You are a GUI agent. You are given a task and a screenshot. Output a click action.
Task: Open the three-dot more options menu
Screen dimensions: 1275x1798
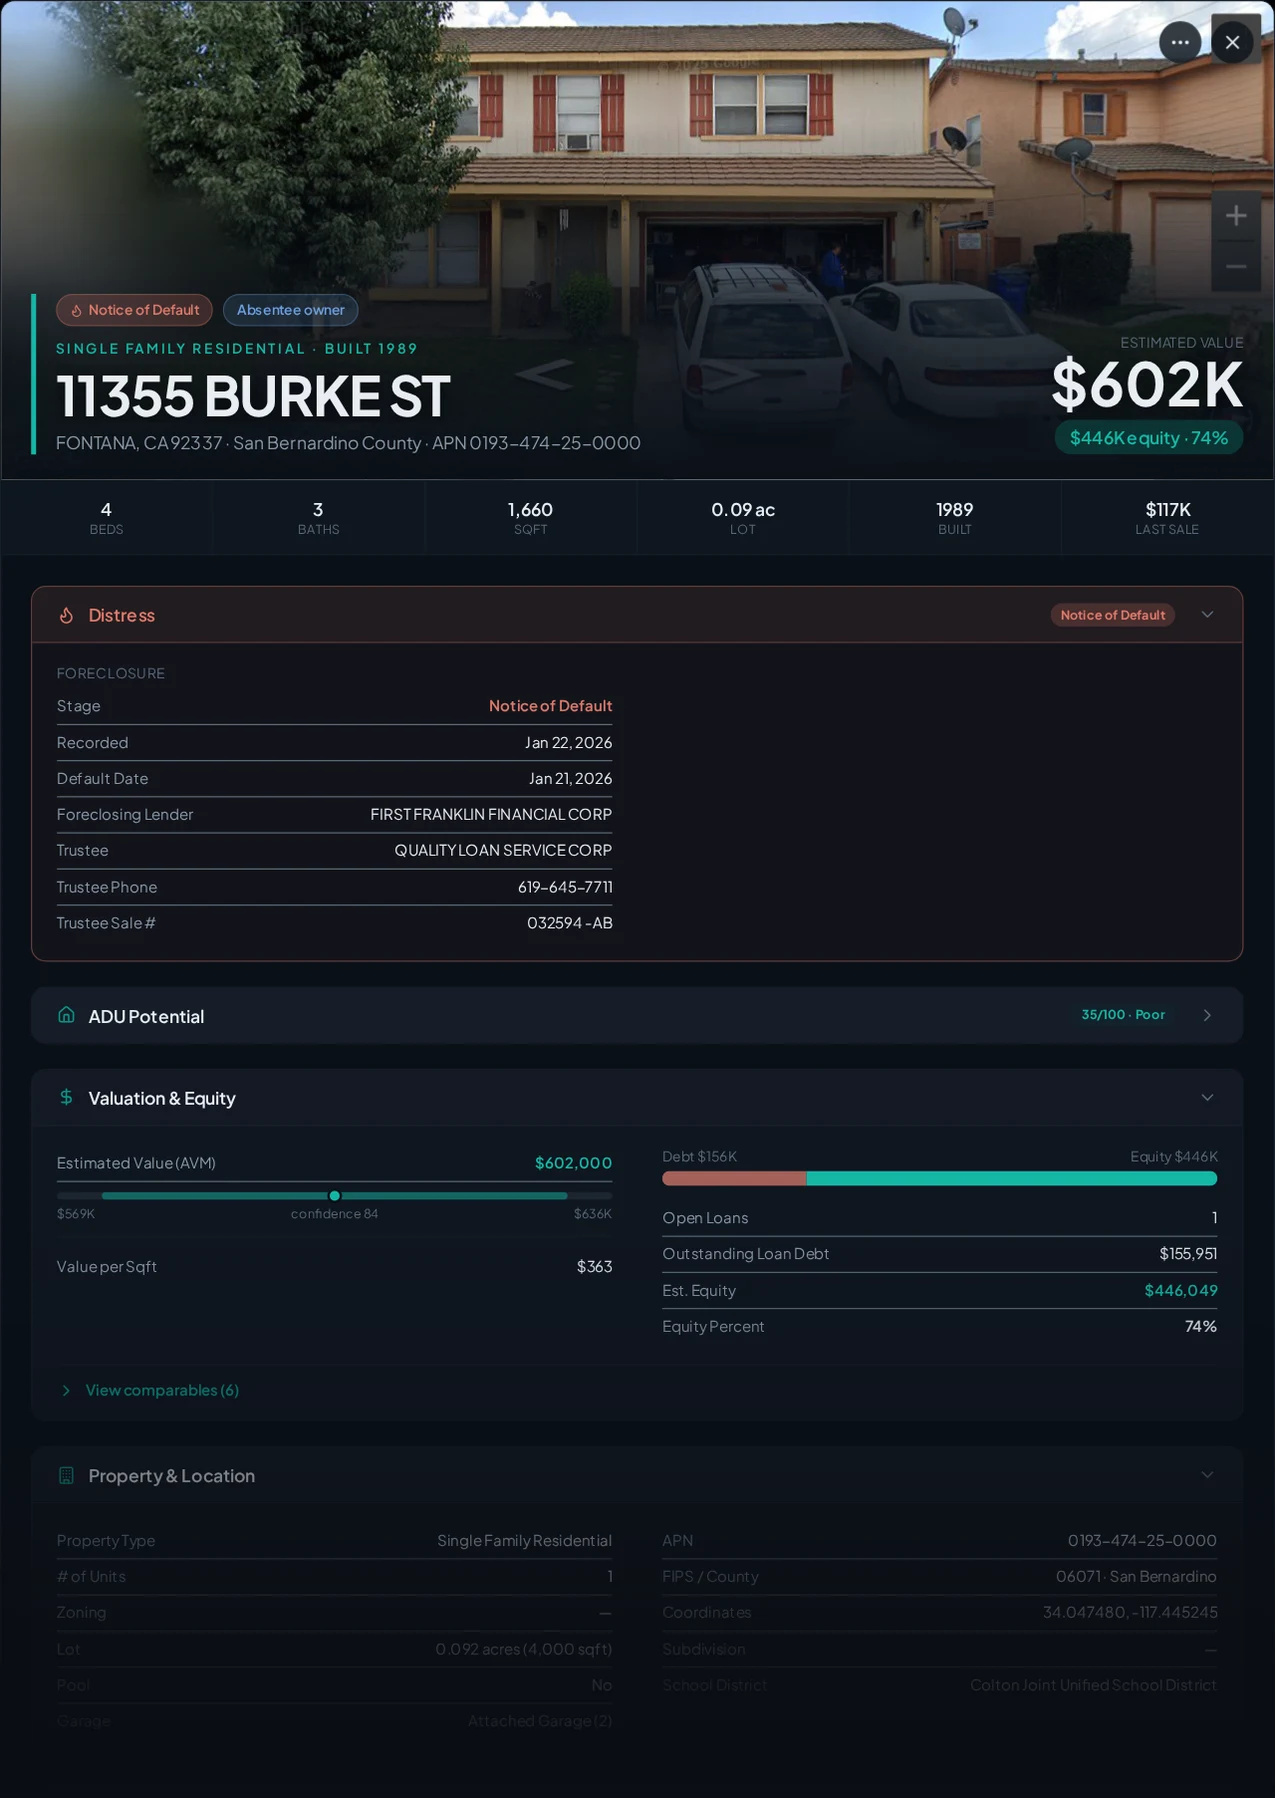tap(1180, 42)
